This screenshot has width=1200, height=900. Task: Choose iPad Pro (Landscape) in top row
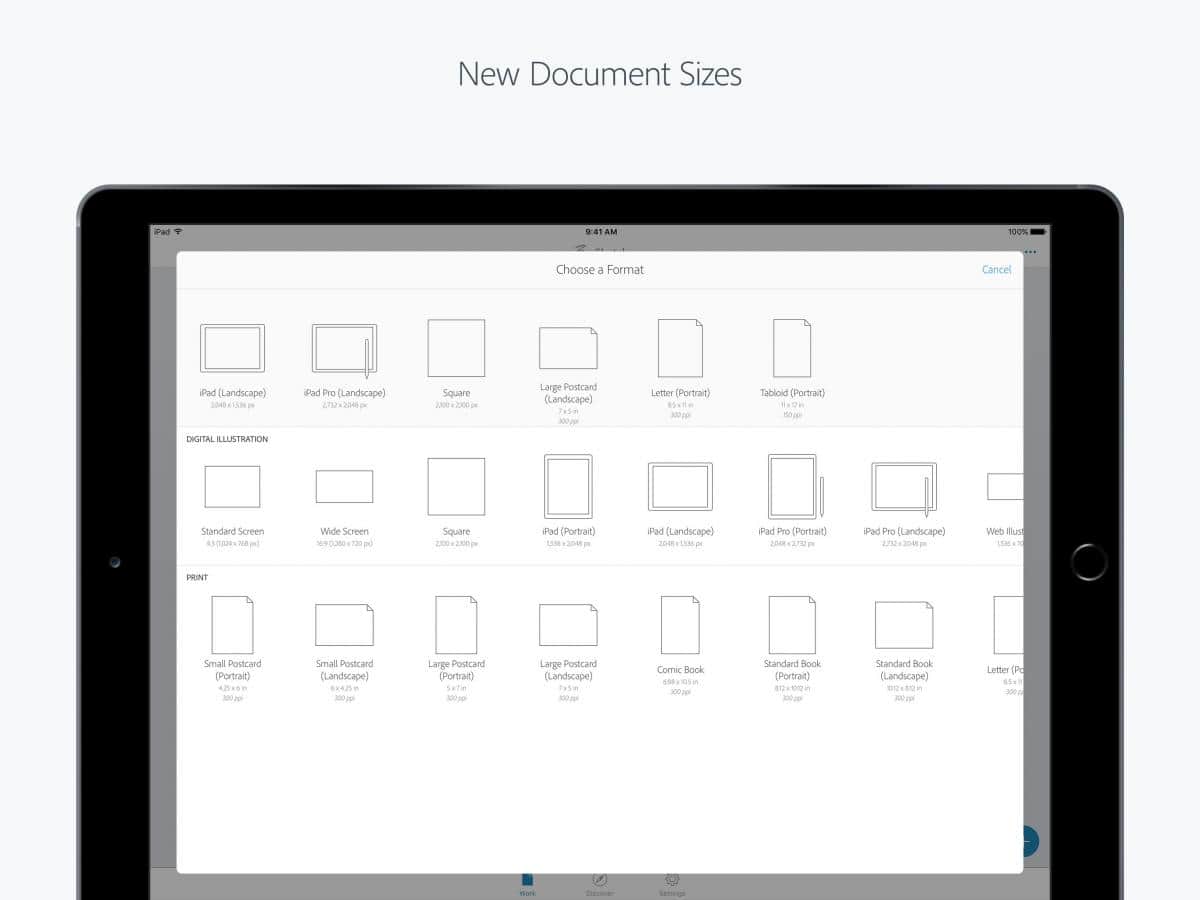(x=344, y=349)
